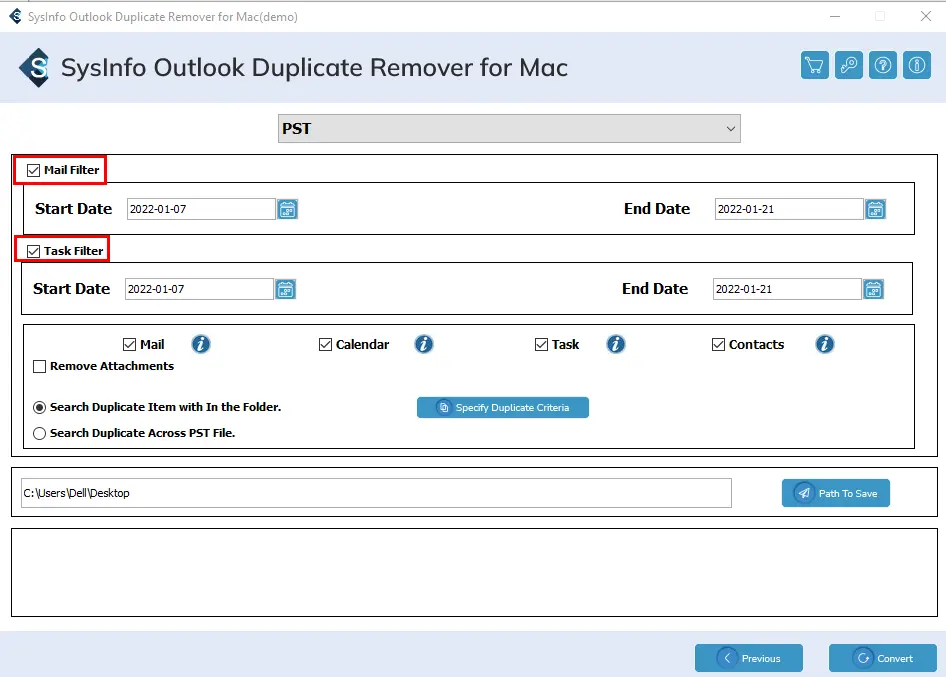
Task: Open the help question mark icon
Action: (883, 65)
